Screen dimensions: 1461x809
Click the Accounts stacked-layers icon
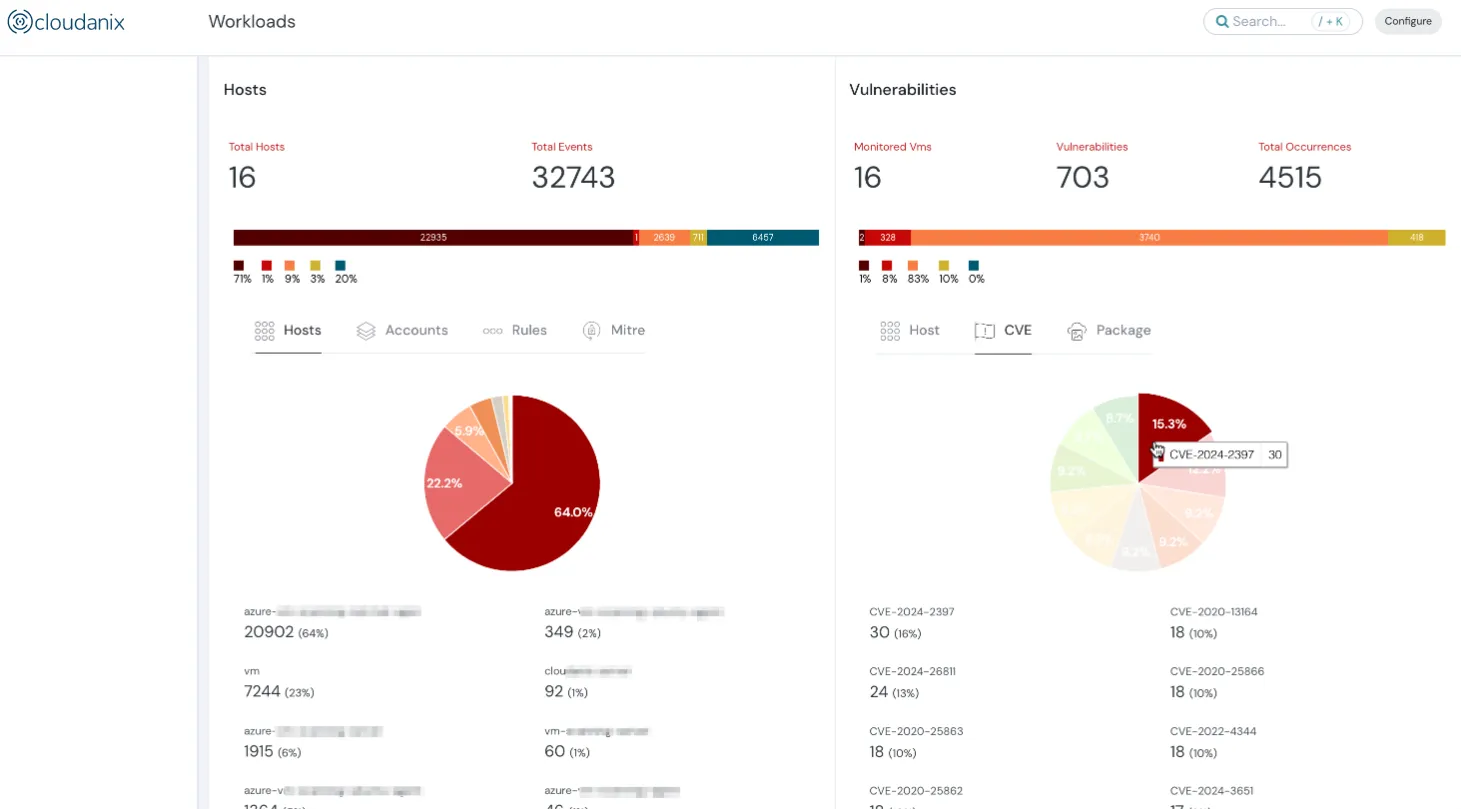(368, 330)
